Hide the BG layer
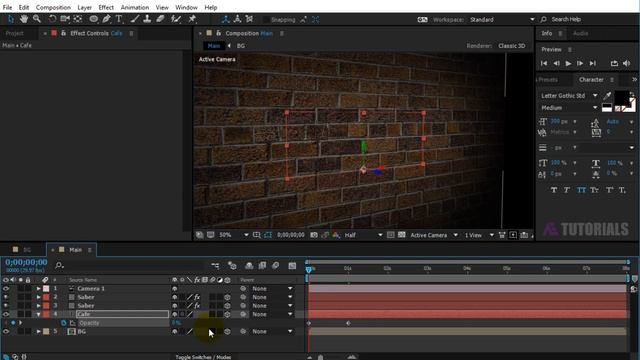This screenshot has width=640, height=360. (6, 331)
